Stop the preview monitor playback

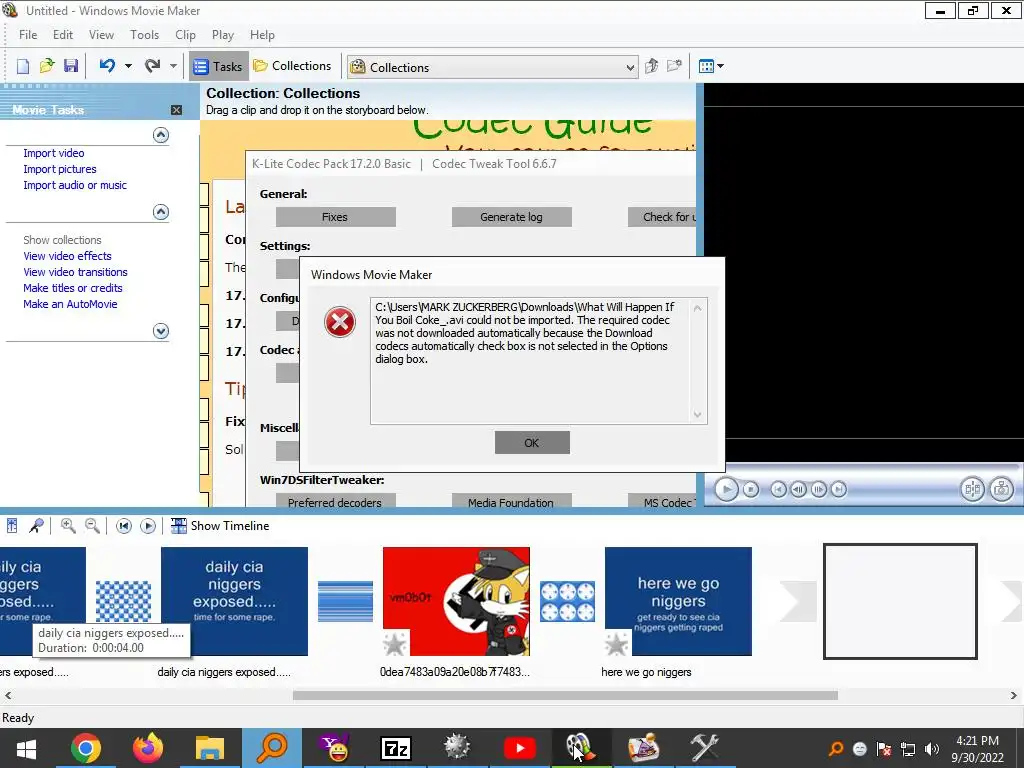751,489
